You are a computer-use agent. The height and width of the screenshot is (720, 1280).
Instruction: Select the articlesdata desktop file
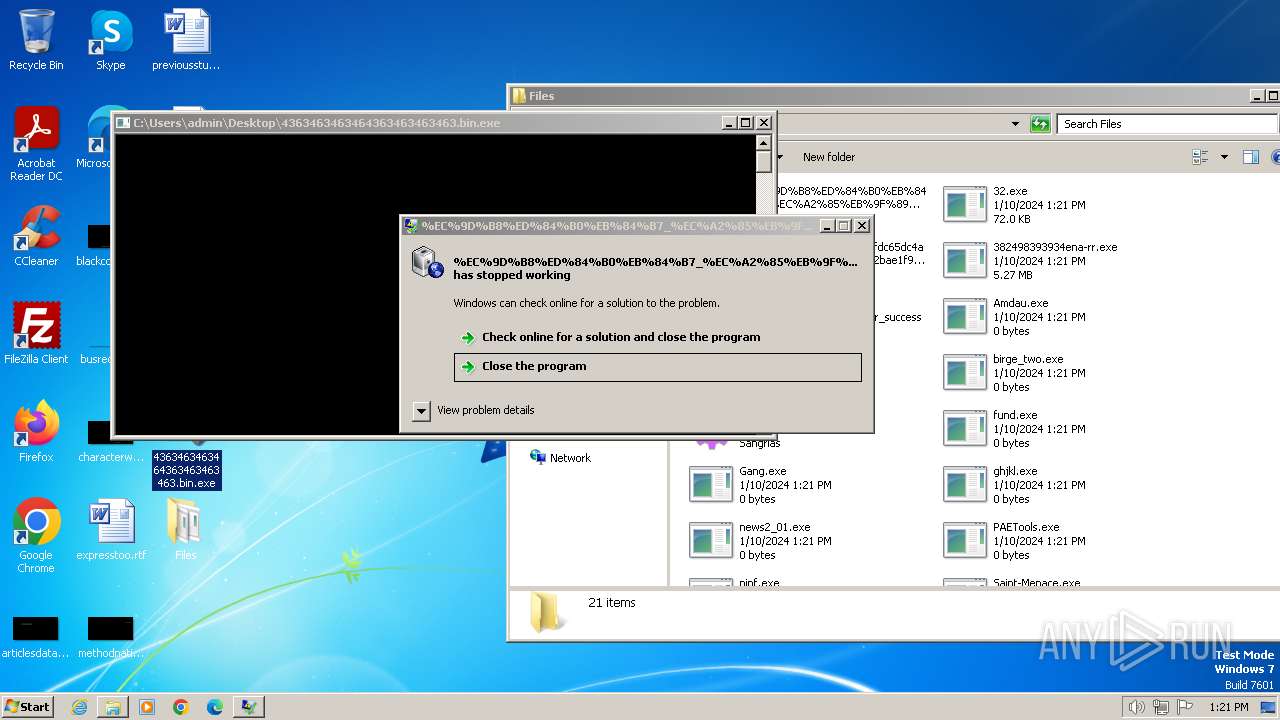36,638
